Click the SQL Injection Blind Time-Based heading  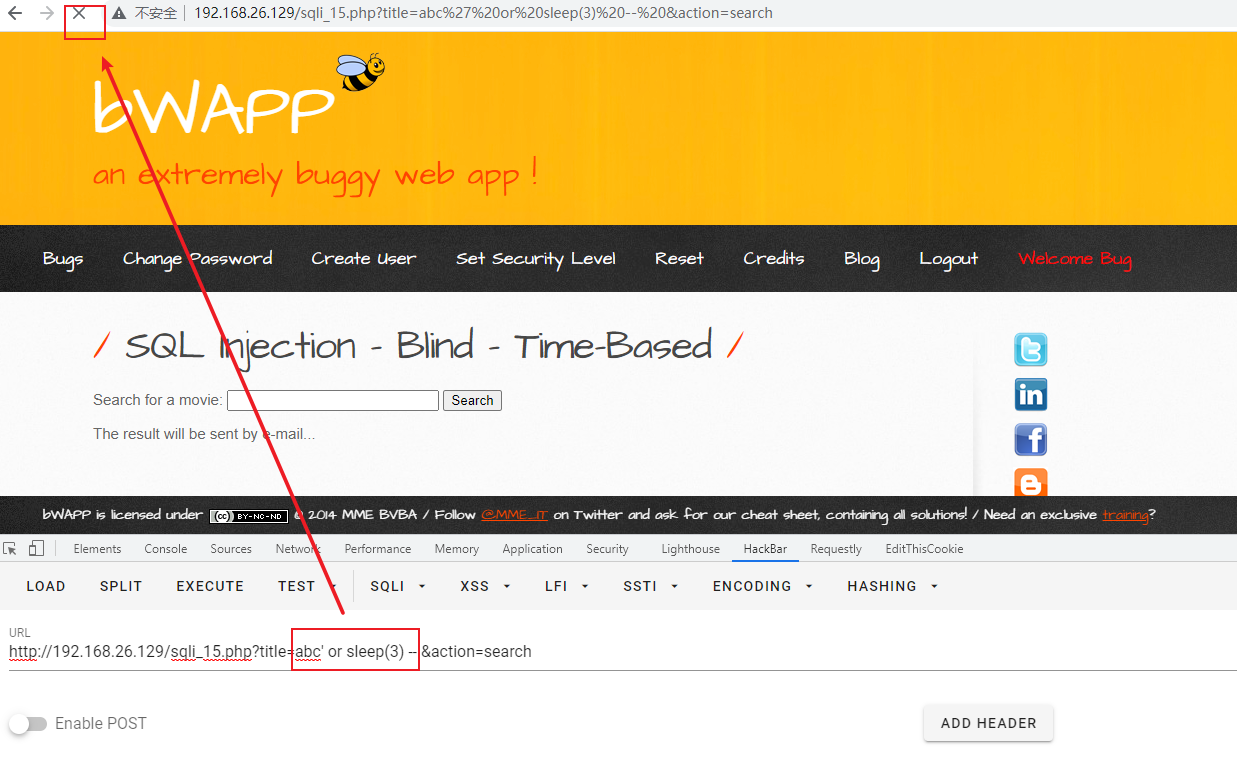coord(418,347)
